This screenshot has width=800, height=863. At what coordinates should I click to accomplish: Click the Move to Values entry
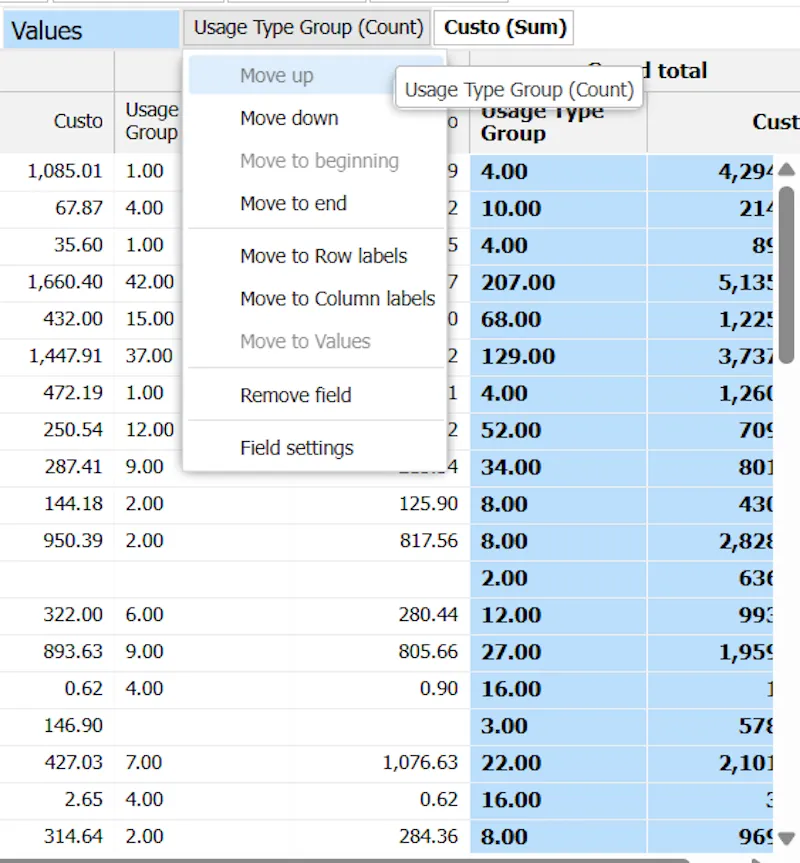point(316,341)
